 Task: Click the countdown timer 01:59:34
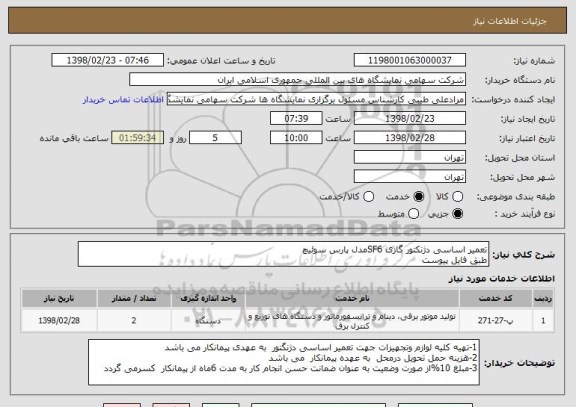137,138
